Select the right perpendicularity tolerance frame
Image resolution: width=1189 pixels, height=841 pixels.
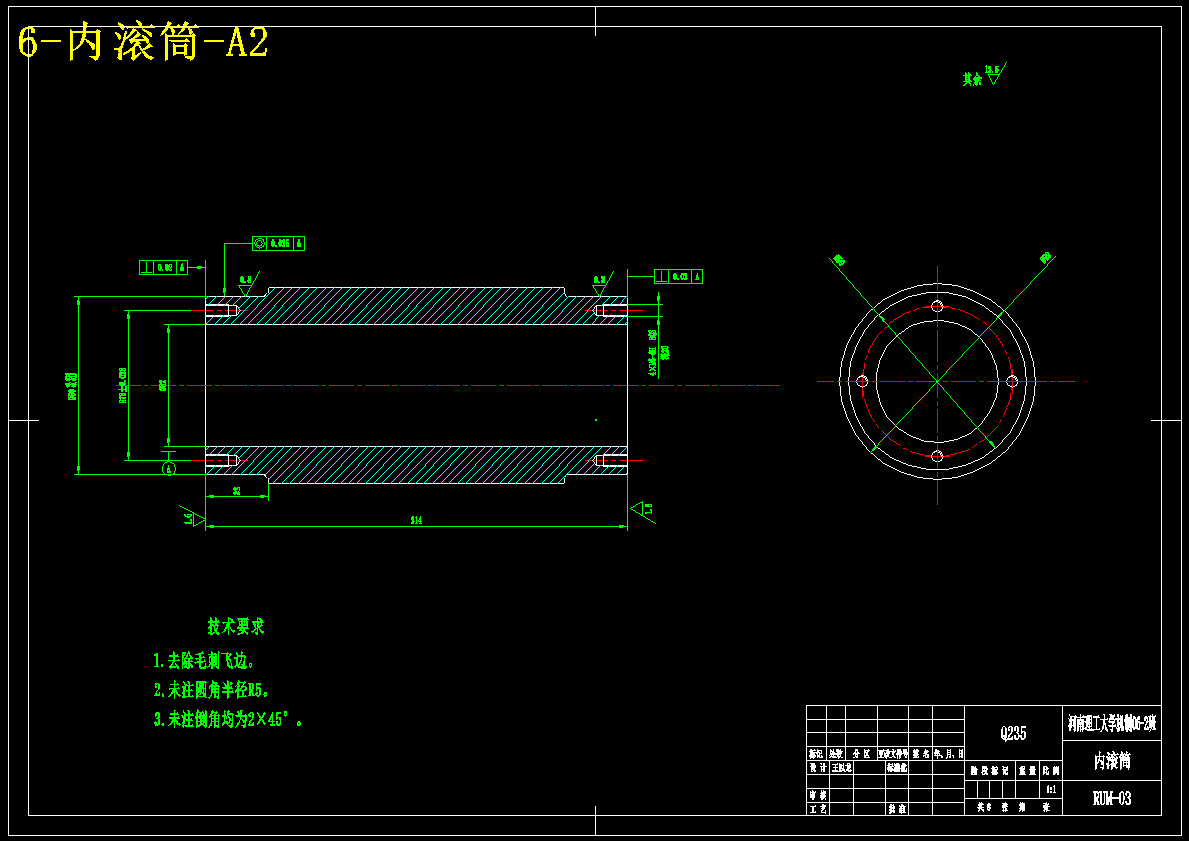(679, 277)
